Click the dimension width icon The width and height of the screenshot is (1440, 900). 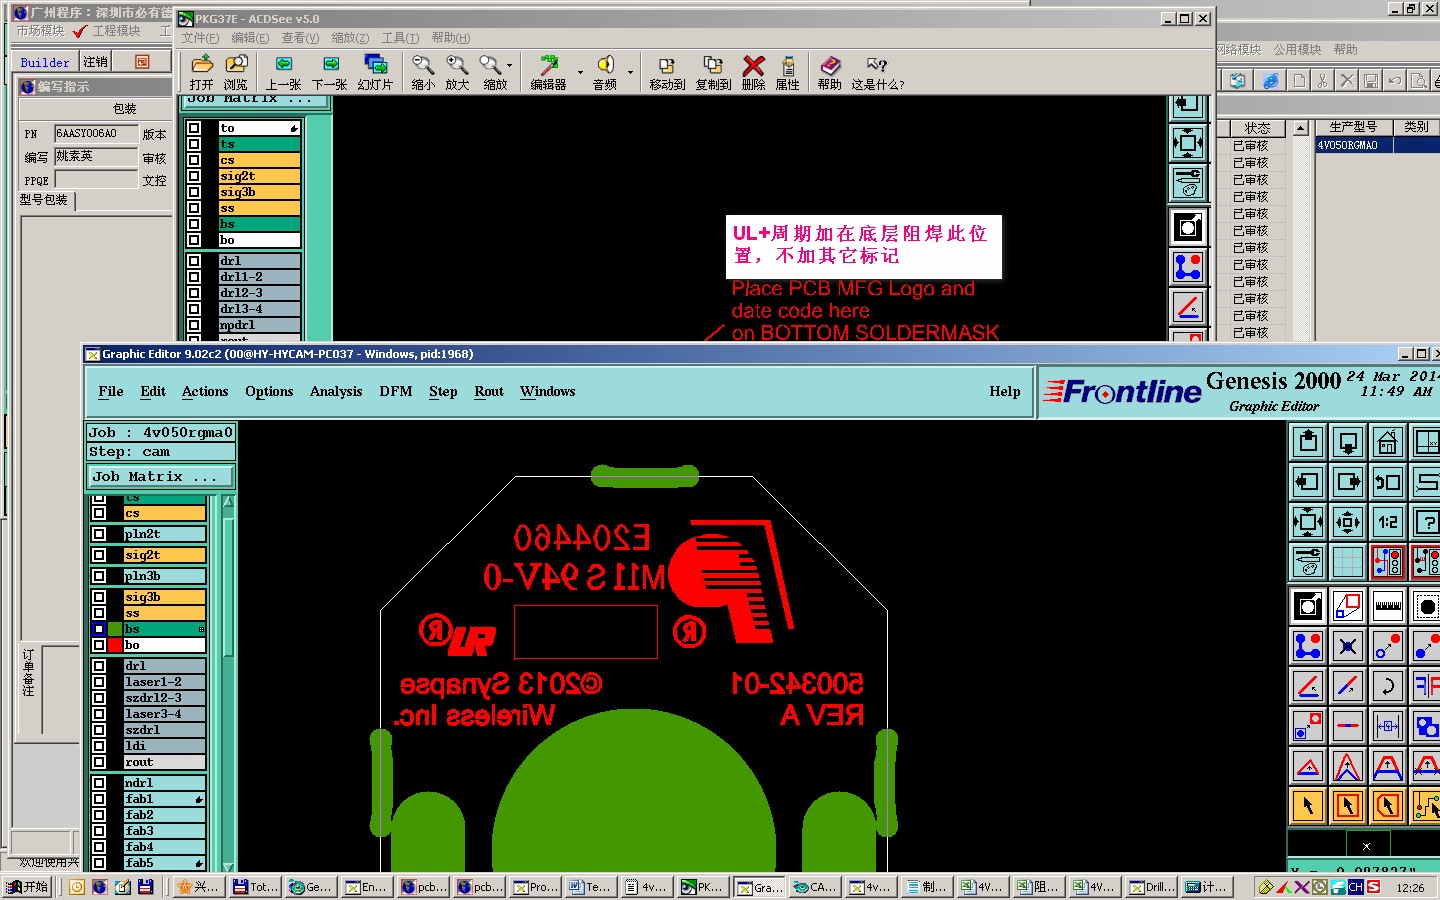tap(1388, 726)
